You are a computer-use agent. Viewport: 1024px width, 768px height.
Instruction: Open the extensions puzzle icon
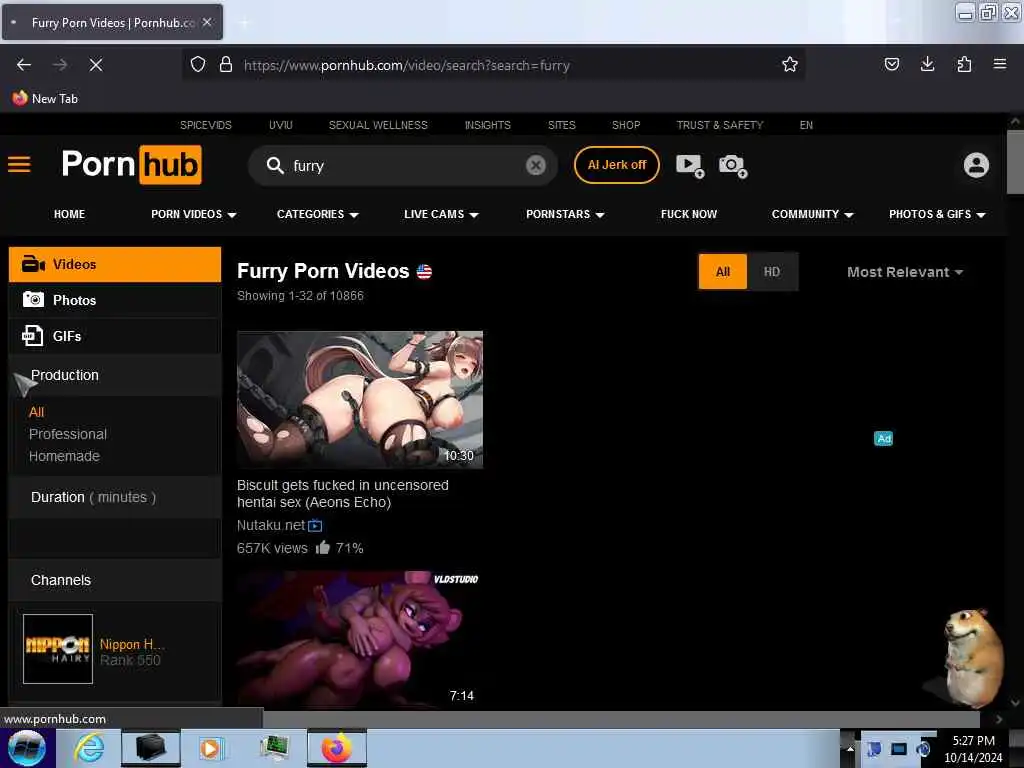click(964, 65)
